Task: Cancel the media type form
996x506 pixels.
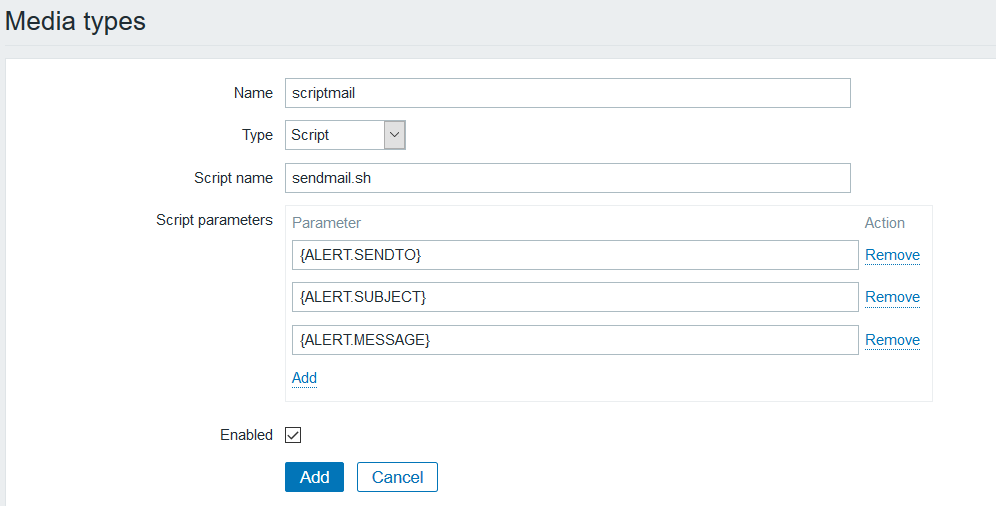Action: 397,477
